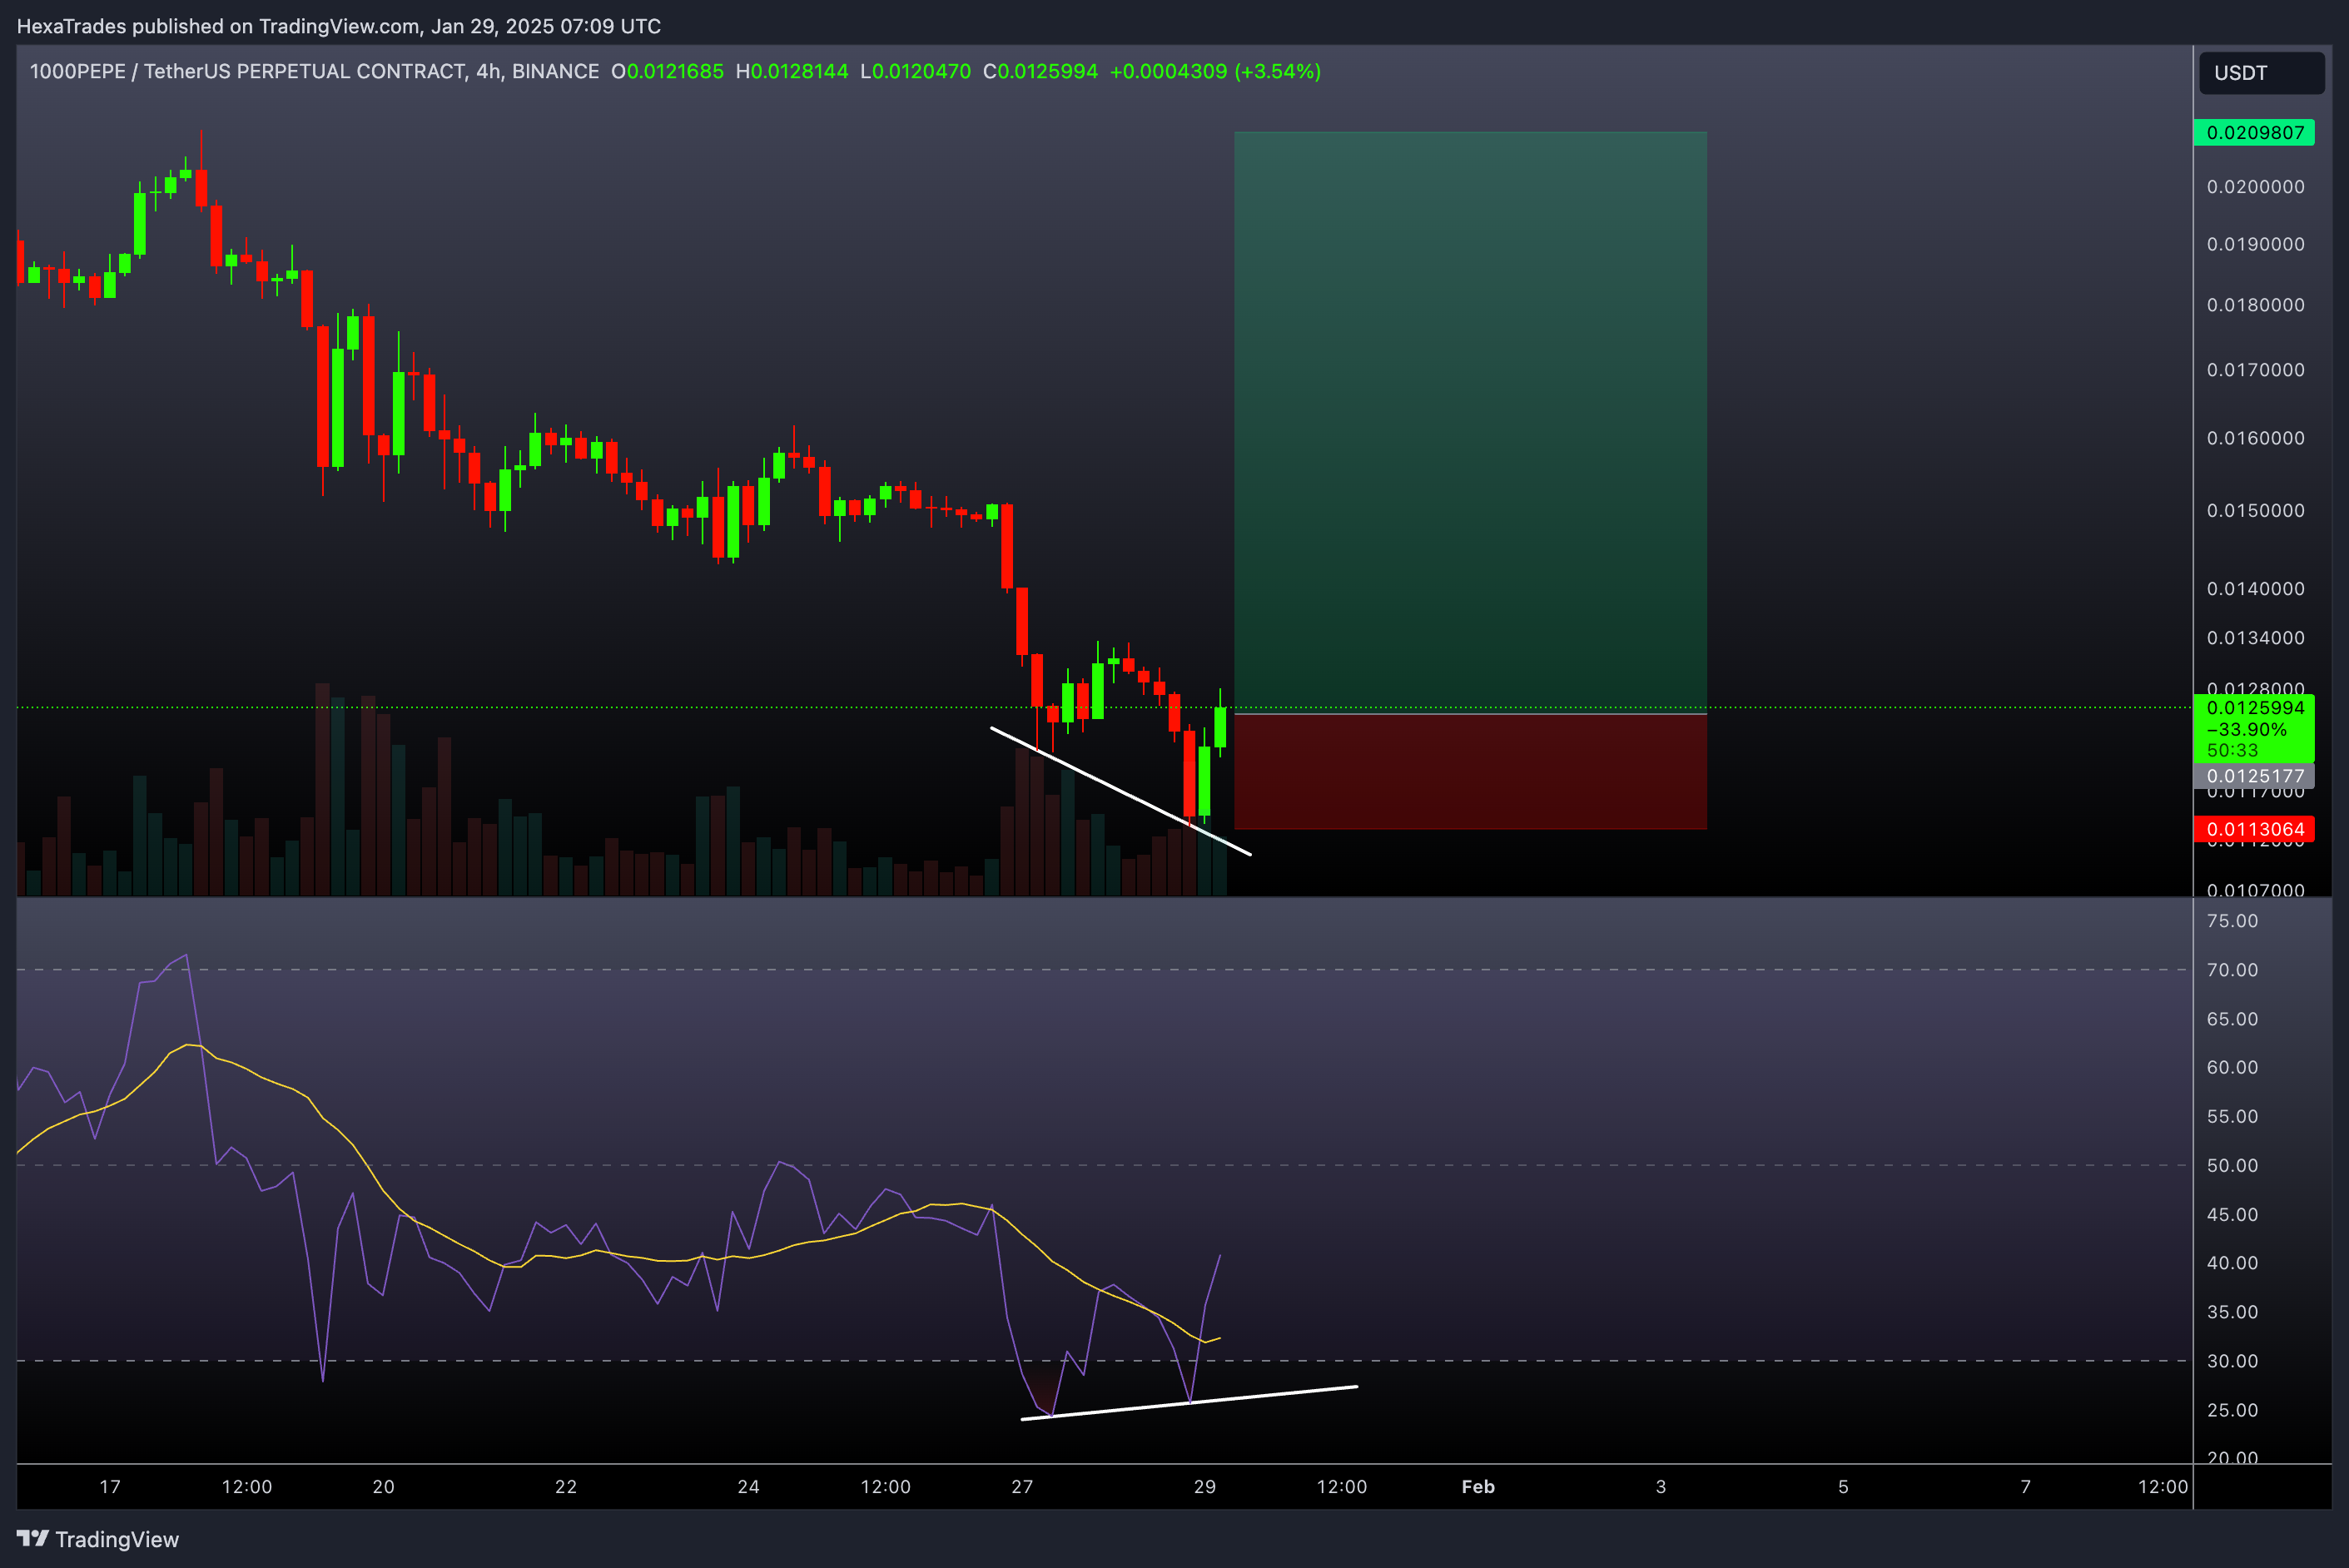Select the white RSI divergence trendline
This screenshot has height=1568, width=2349.
1189,1402
